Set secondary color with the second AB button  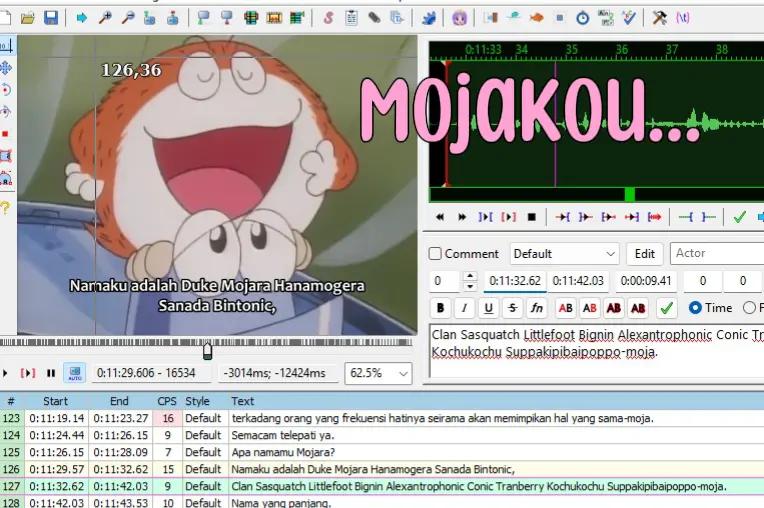point(590,308)
